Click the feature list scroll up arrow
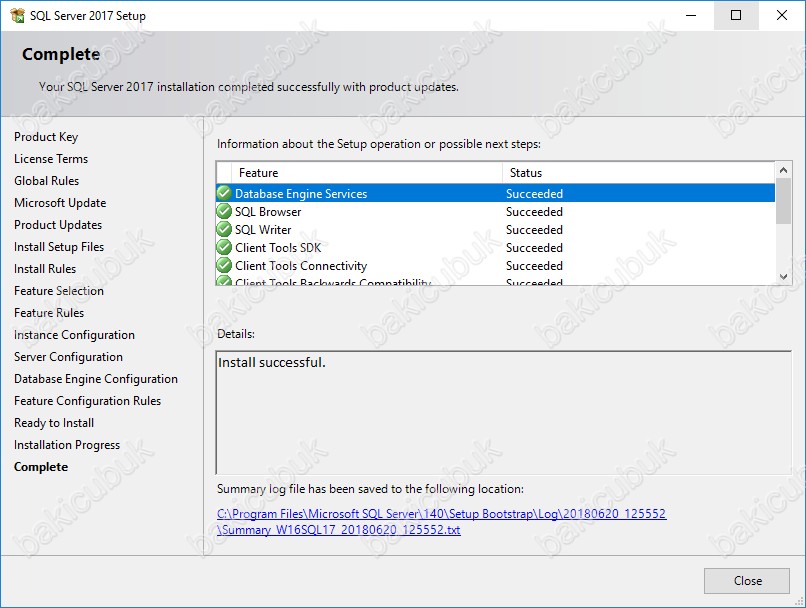This screenshot has width=806, height=608. (x=783, y=170)
